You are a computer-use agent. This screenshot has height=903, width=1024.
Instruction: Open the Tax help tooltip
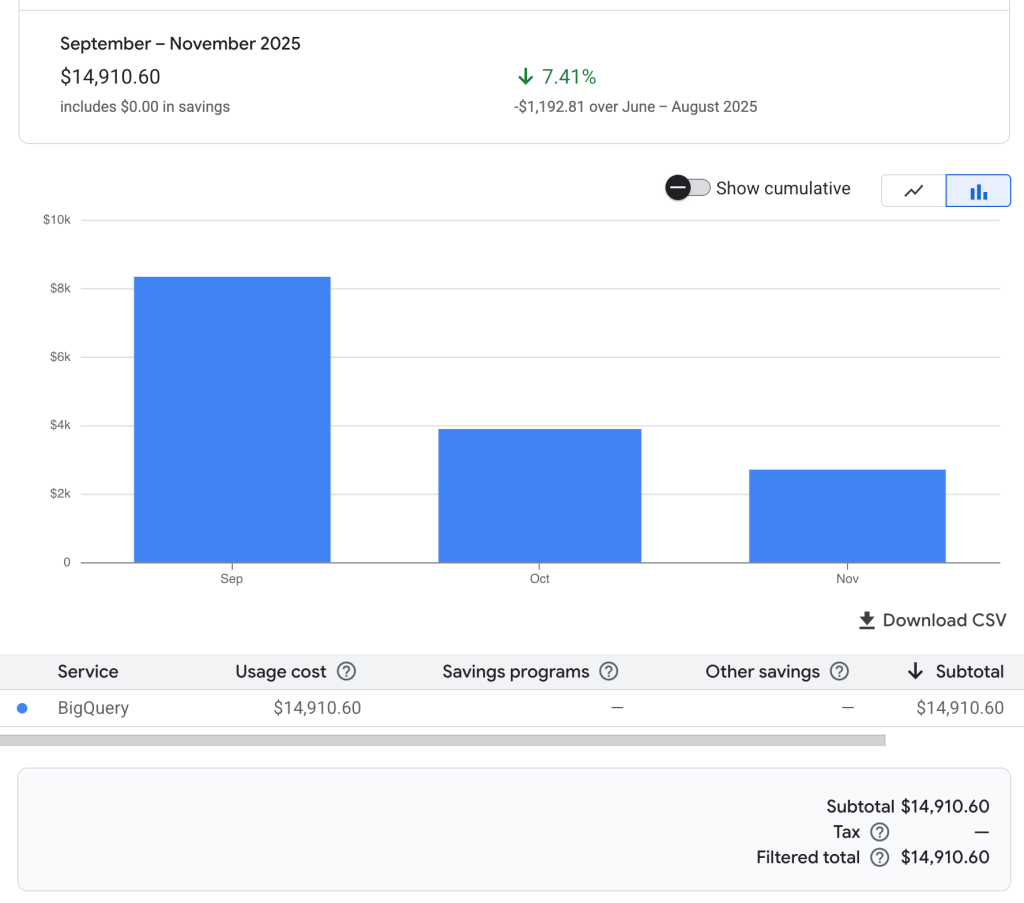[879, 832]
